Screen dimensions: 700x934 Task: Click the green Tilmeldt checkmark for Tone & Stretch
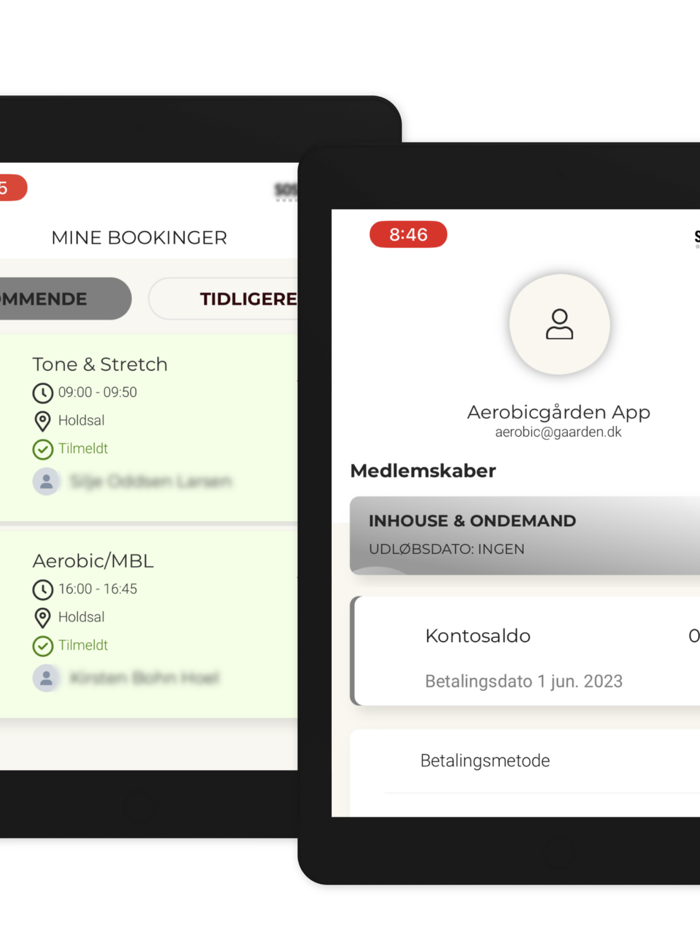coord(42,449)
